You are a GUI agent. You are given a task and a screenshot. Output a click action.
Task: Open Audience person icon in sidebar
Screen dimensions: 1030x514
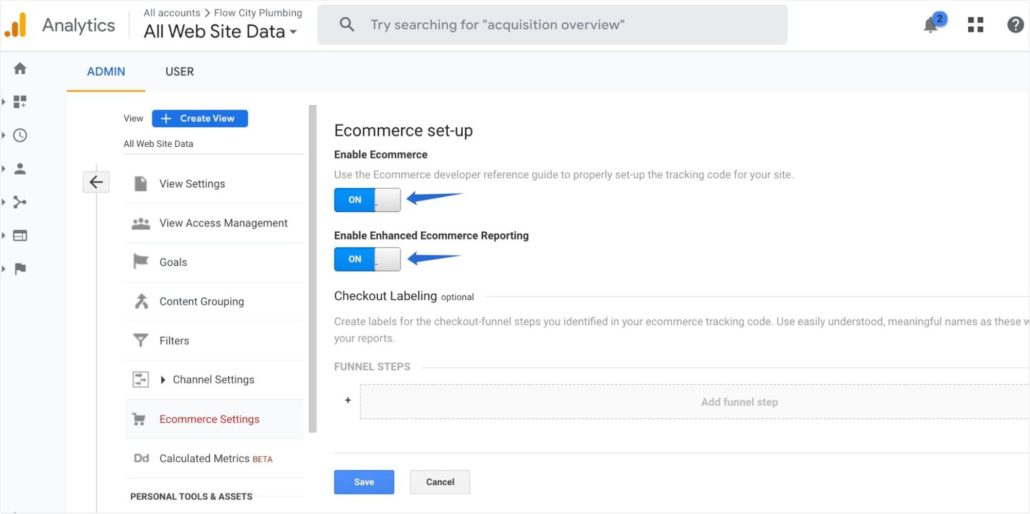tap(20, 169)
